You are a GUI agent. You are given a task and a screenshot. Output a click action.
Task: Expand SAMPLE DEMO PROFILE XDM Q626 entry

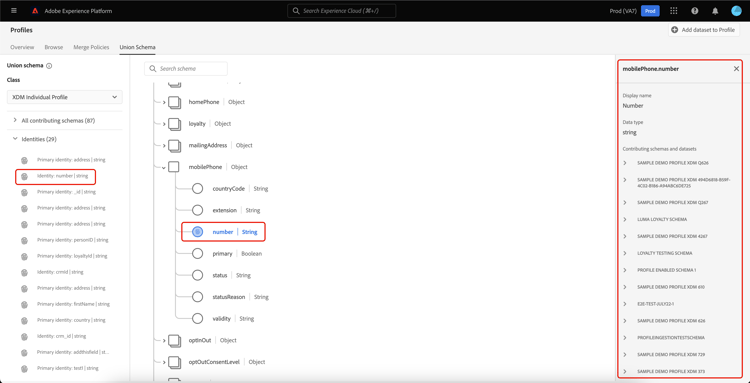point(625,163)
